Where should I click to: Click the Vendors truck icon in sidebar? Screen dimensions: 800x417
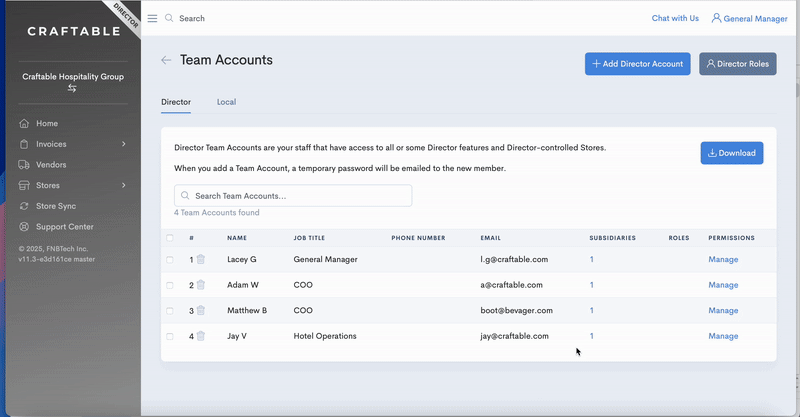coord(24,165)
